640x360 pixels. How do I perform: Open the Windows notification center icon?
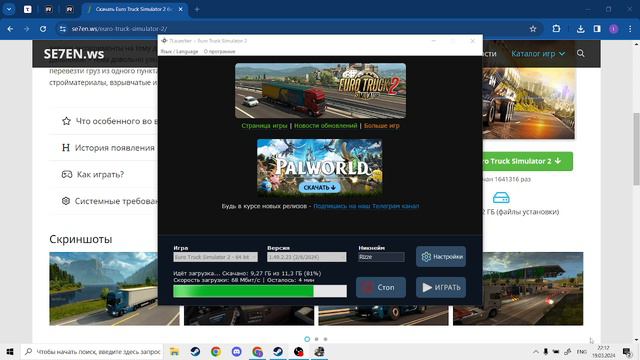tap(627, 351)
